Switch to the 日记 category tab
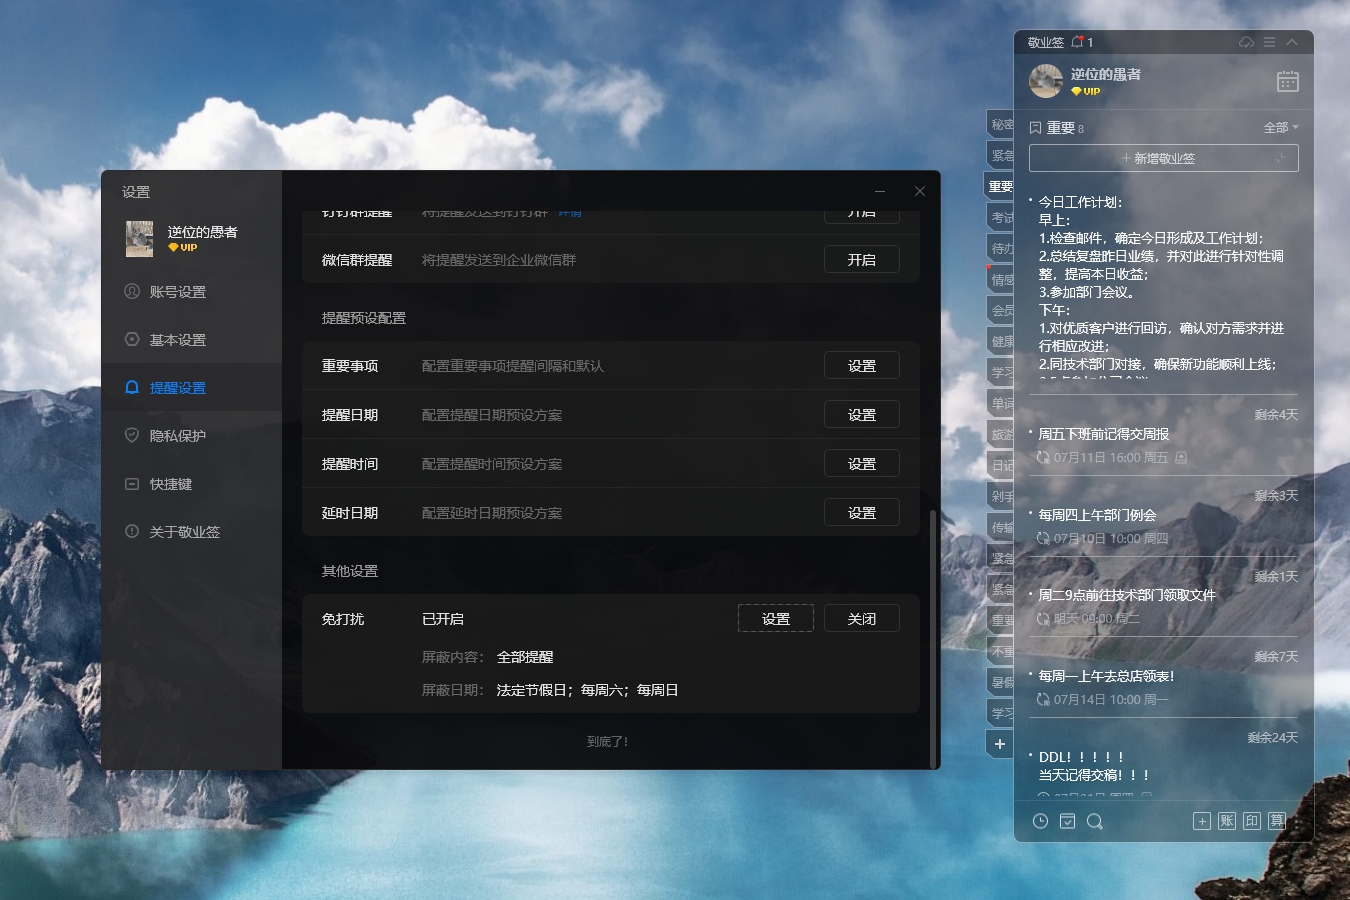 [x=1001, y=465]
